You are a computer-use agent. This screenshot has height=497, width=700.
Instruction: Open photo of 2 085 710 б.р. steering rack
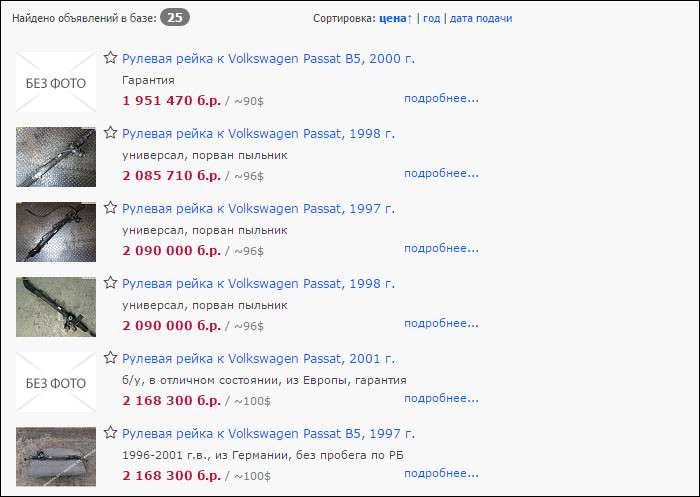pyautogui.click(x=56, y=157)
